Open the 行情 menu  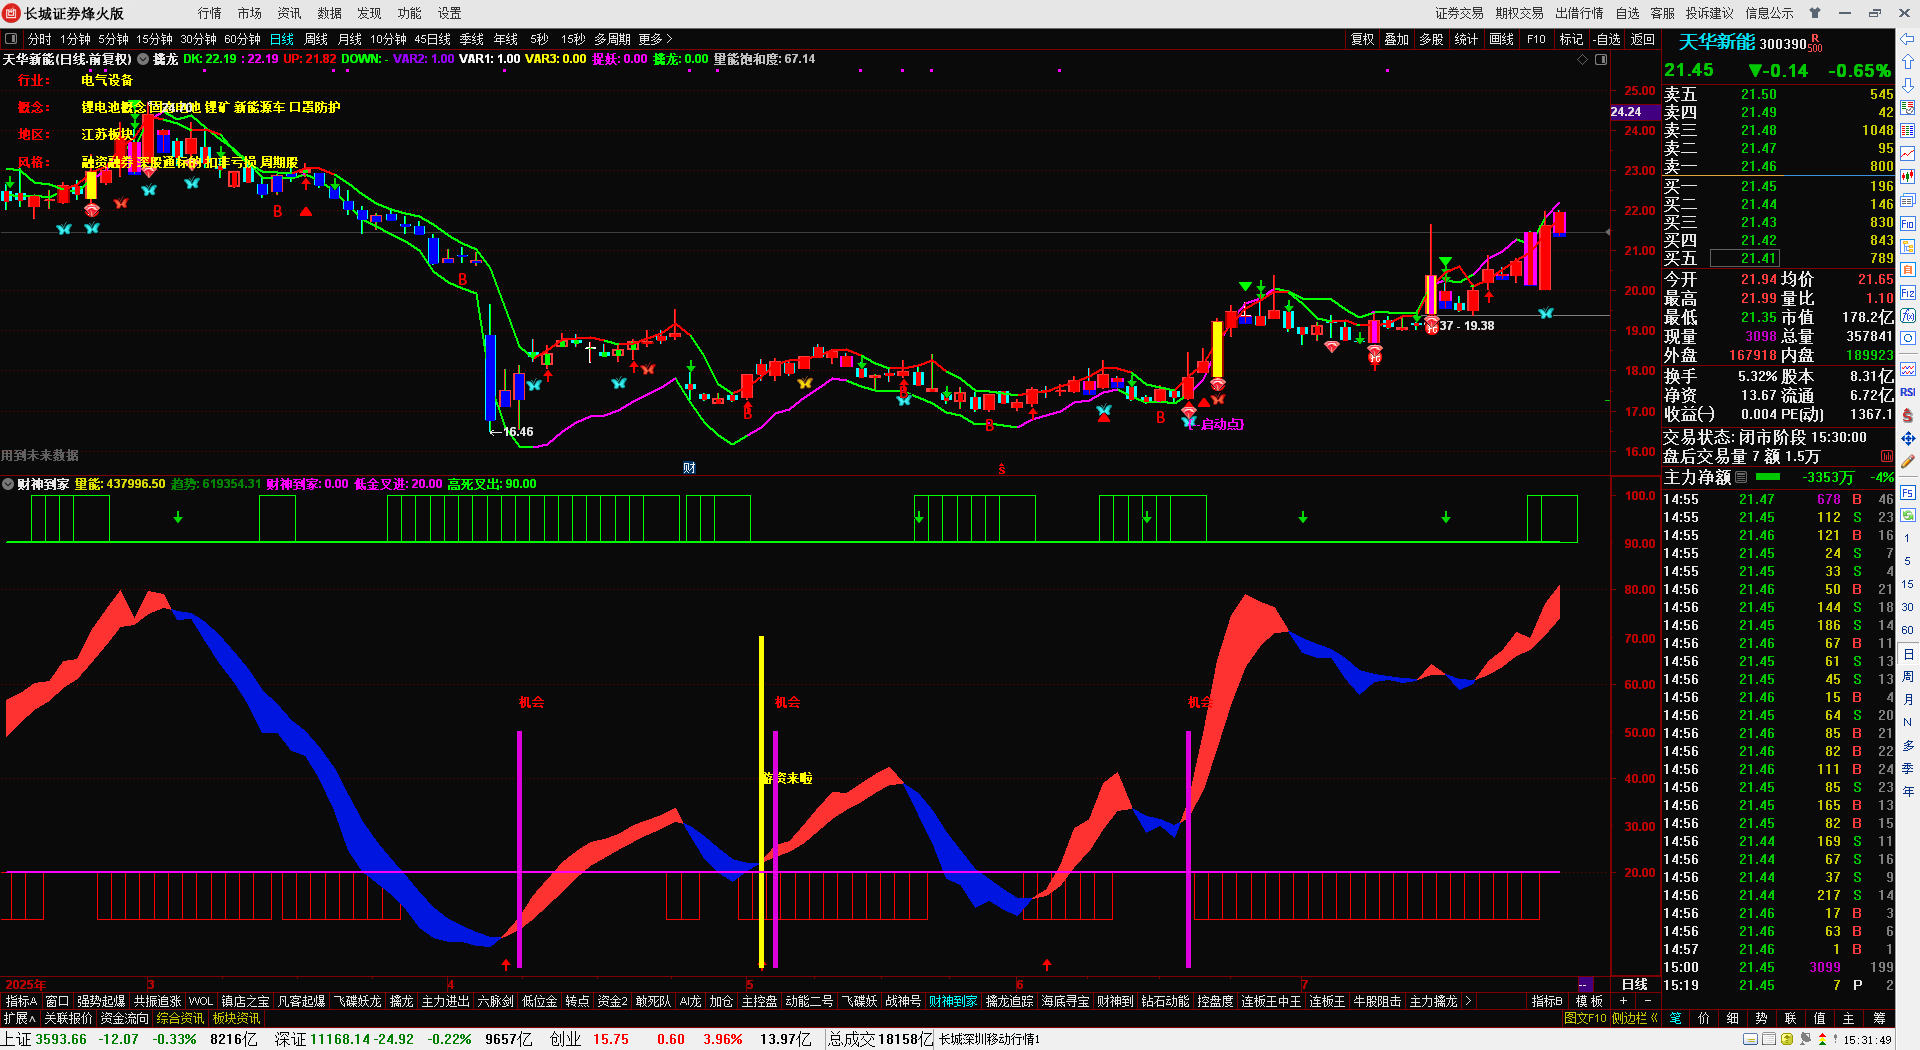tap(210, 13)
